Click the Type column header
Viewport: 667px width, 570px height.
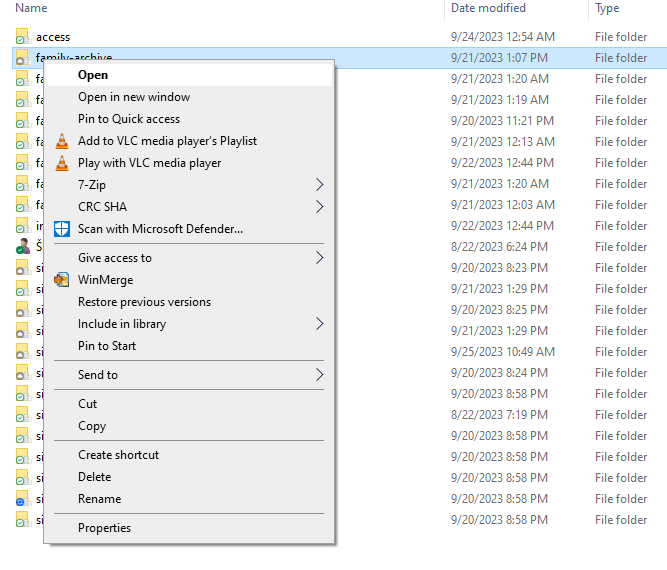pos(607,8)
